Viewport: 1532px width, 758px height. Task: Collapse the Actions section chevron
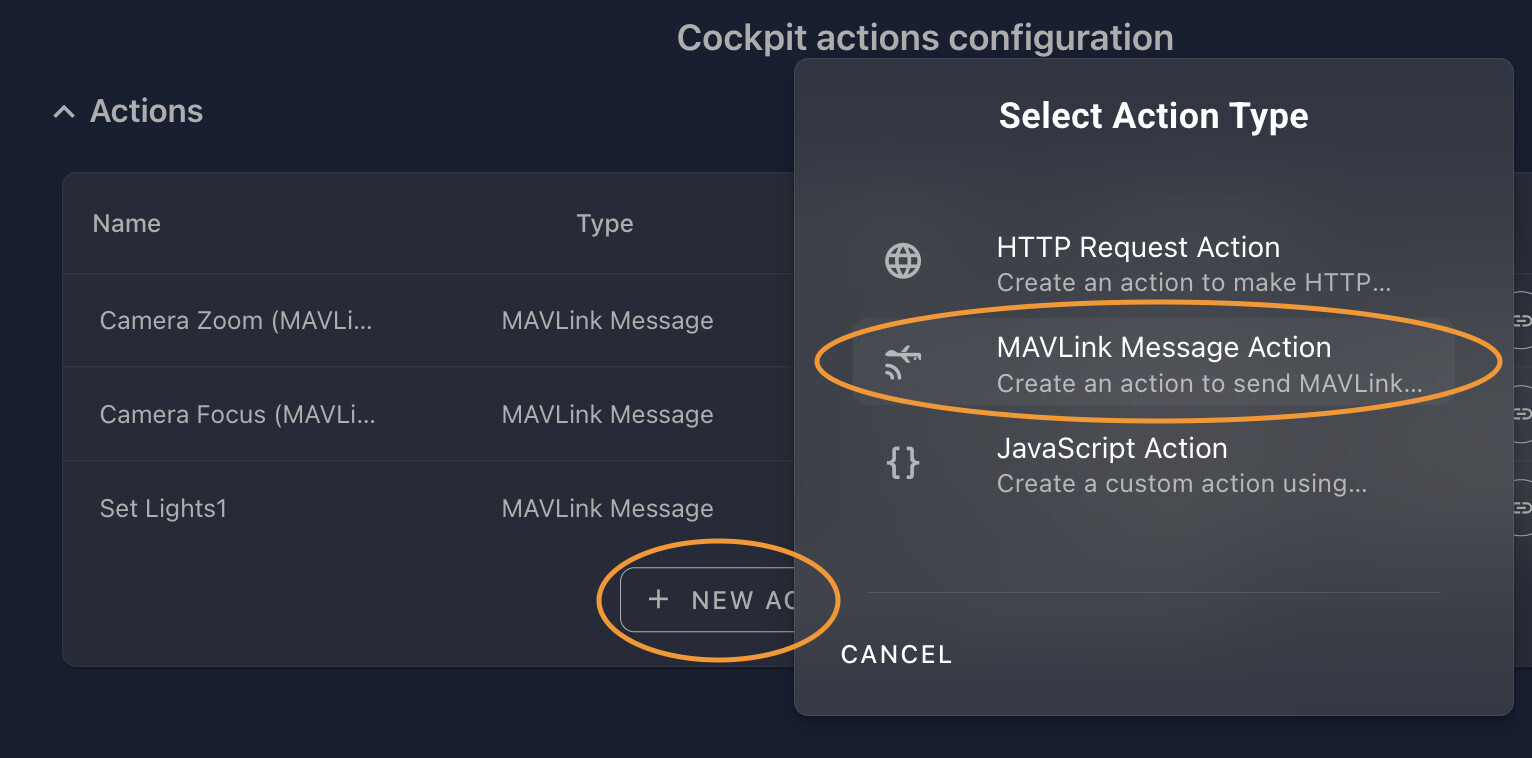coord(64,112)
